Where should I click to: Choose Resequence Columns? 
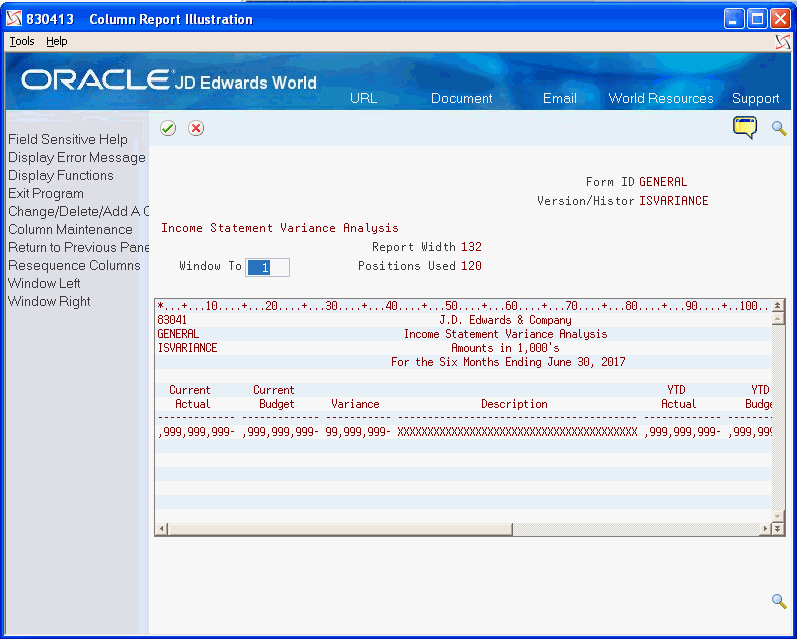tap(74, 265)
